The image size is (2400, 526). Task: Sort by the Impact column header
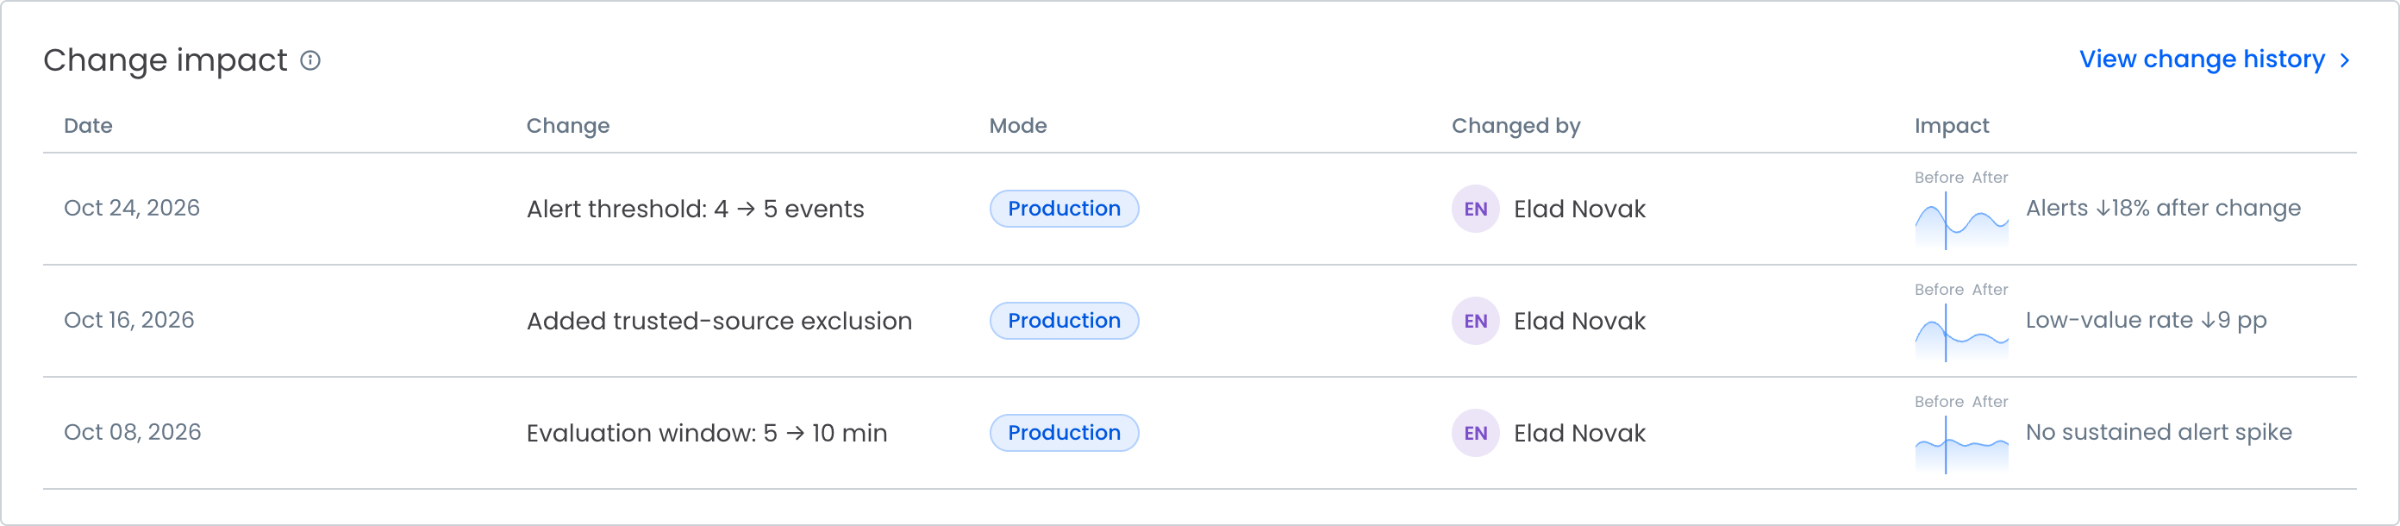tap(1951, 126)
